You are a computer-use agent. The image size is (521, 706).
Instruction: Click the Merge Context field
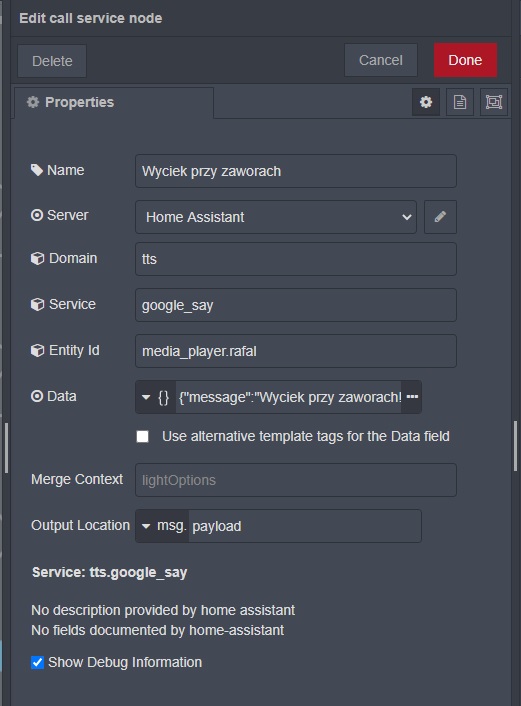(x=296, y=480)
